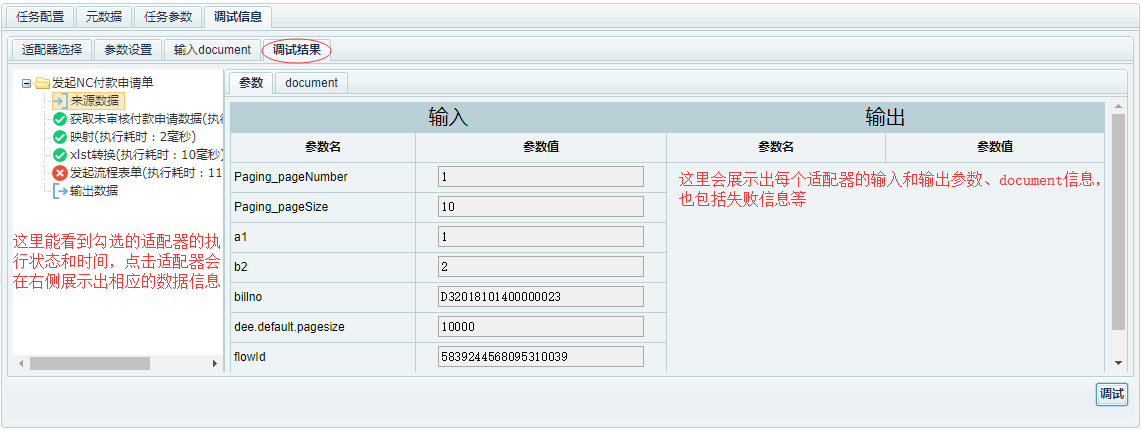Click green check icon beside xlst转换
Viewport: 1141px width, 431px height.
click(x=60, y=155)
